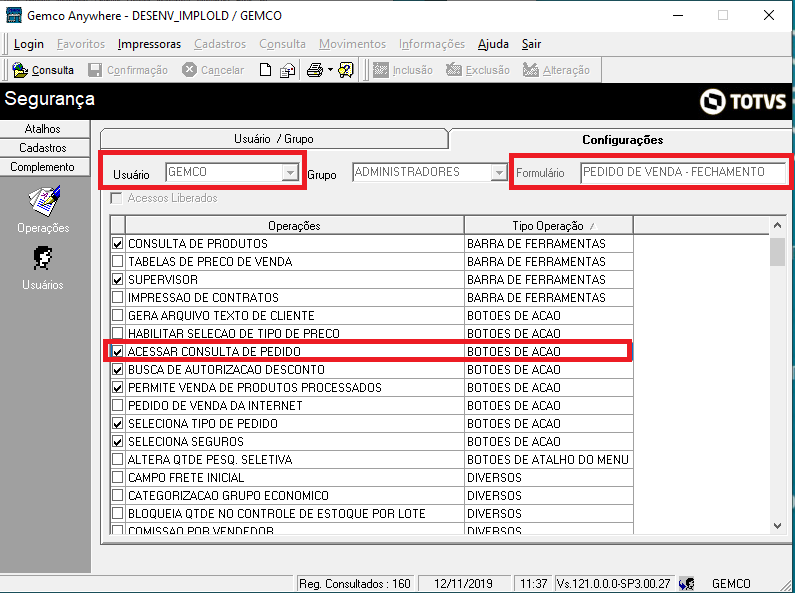Open the Consulta menu in menu bar

point(282,44)
